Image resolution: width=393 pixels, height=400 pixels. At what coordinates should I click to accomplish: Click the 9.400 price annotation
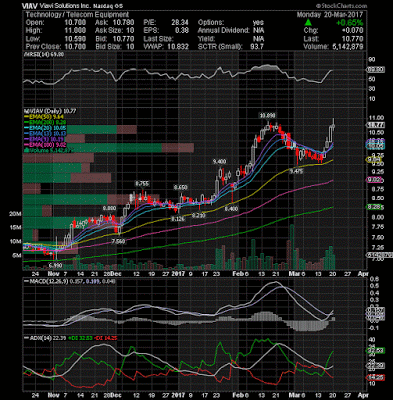click(219, 162)
